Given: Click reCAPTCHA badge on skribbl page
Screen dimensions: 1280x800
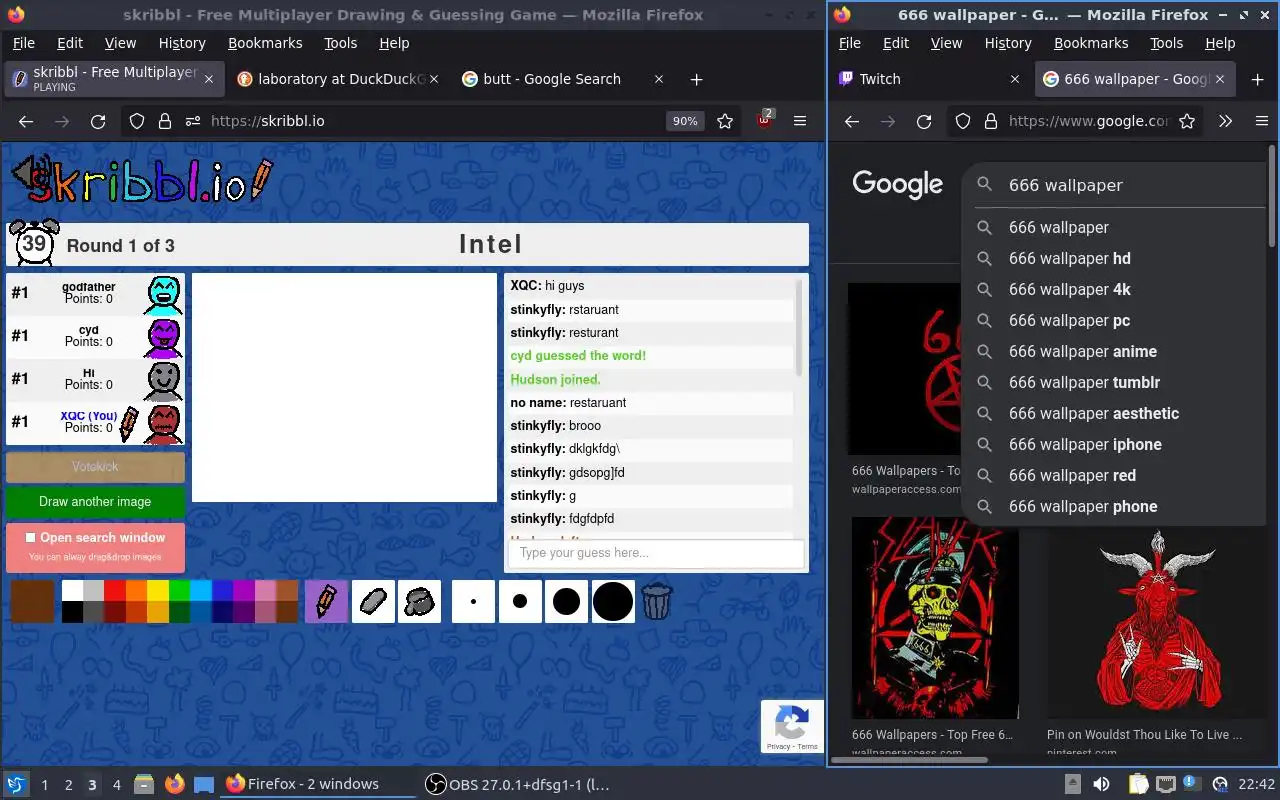Looking at the screenshot, I should point(792,727).
